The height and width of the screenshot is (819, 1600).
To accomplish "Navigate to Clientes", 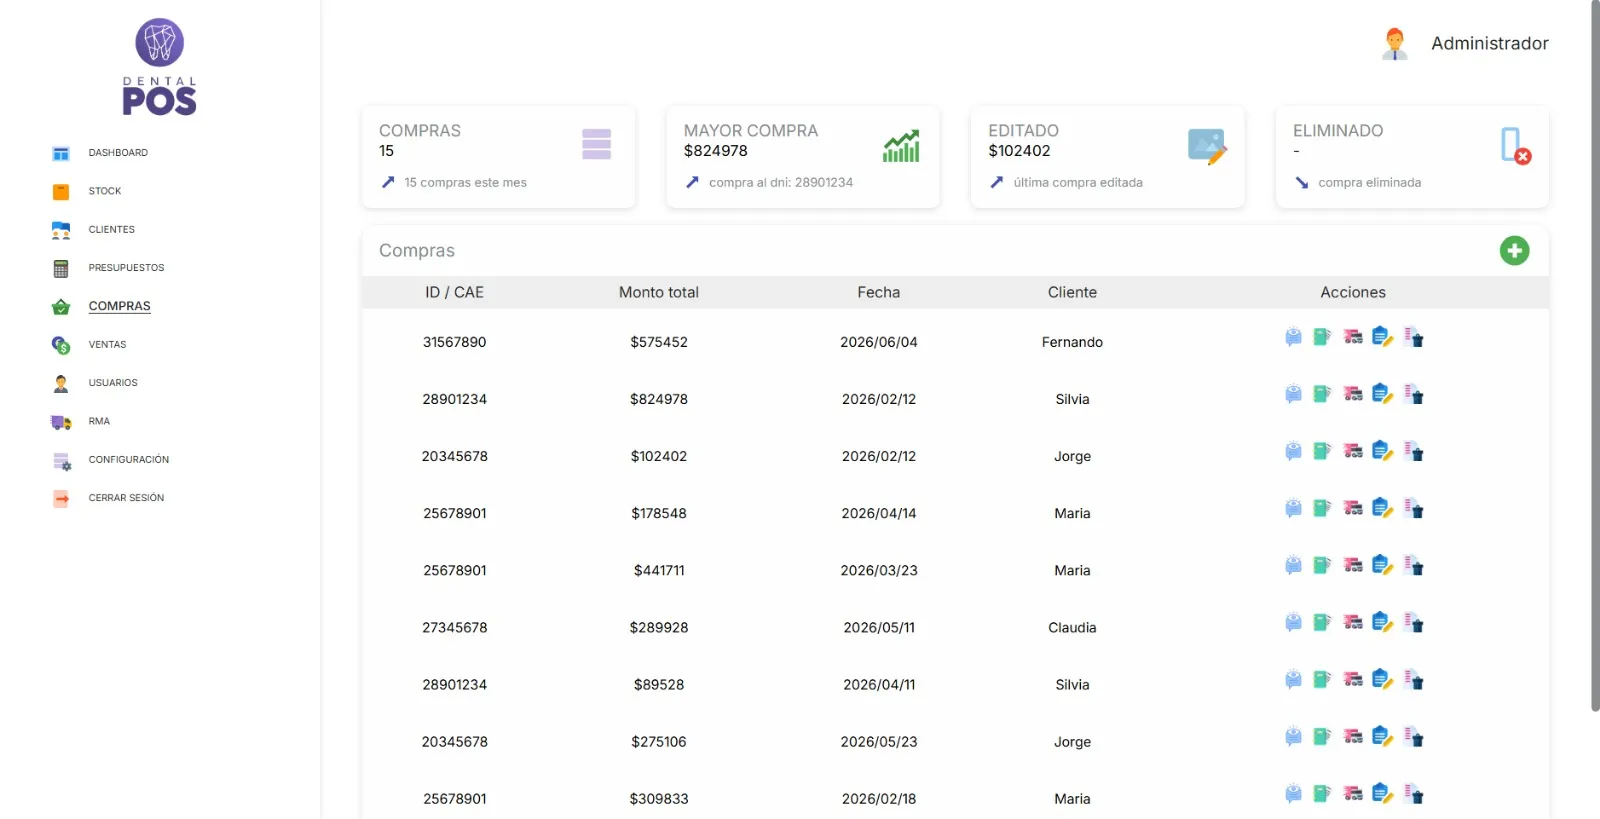I will pyautogui.click(x=111, y=230).
